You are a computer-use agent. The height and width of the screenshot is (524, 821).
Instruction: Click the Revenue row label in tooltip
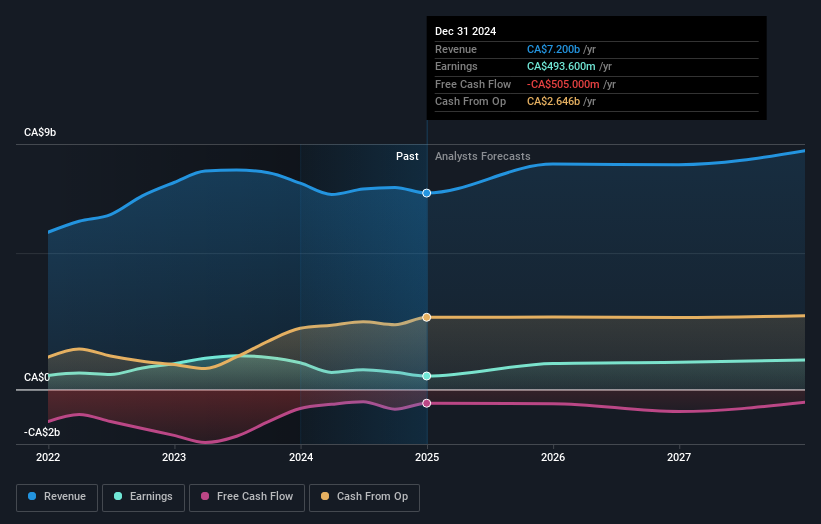tap(456, 49)
